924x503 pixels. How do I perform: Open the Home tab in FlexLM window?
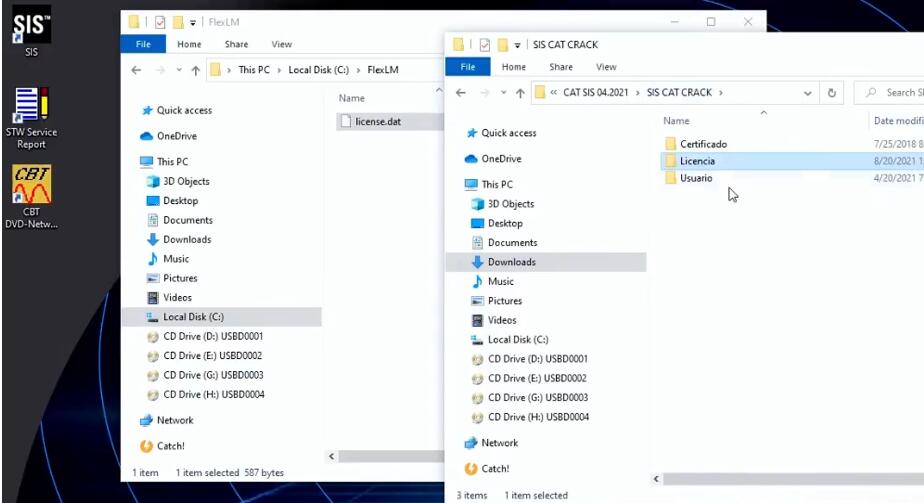point(189,44)
